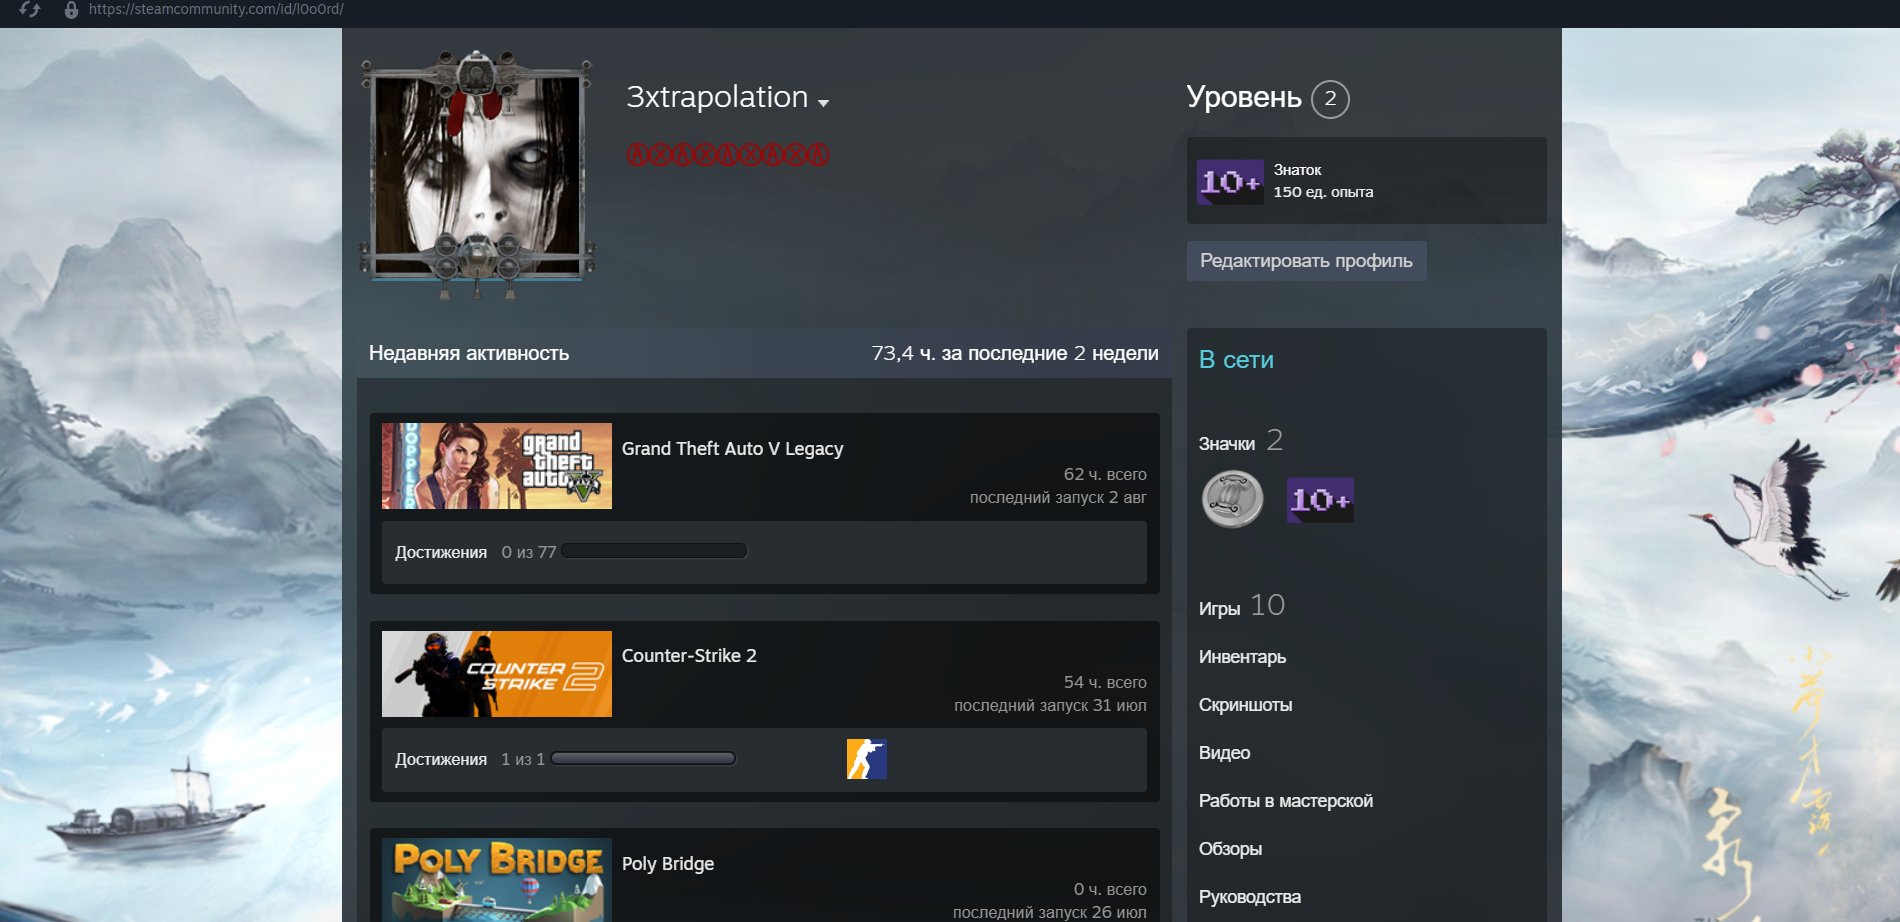Image resolution: width=1900 pixels, height=922 pixels.
Task: Click the 3xtrapolation profile name
Action: [716, 97]
